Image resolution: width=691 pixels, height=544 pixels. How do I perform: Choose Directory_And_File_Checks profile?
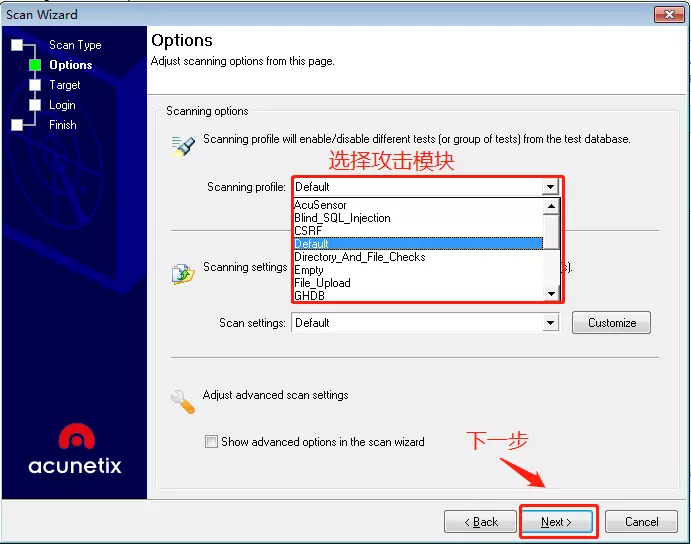(x=418, y=257)
